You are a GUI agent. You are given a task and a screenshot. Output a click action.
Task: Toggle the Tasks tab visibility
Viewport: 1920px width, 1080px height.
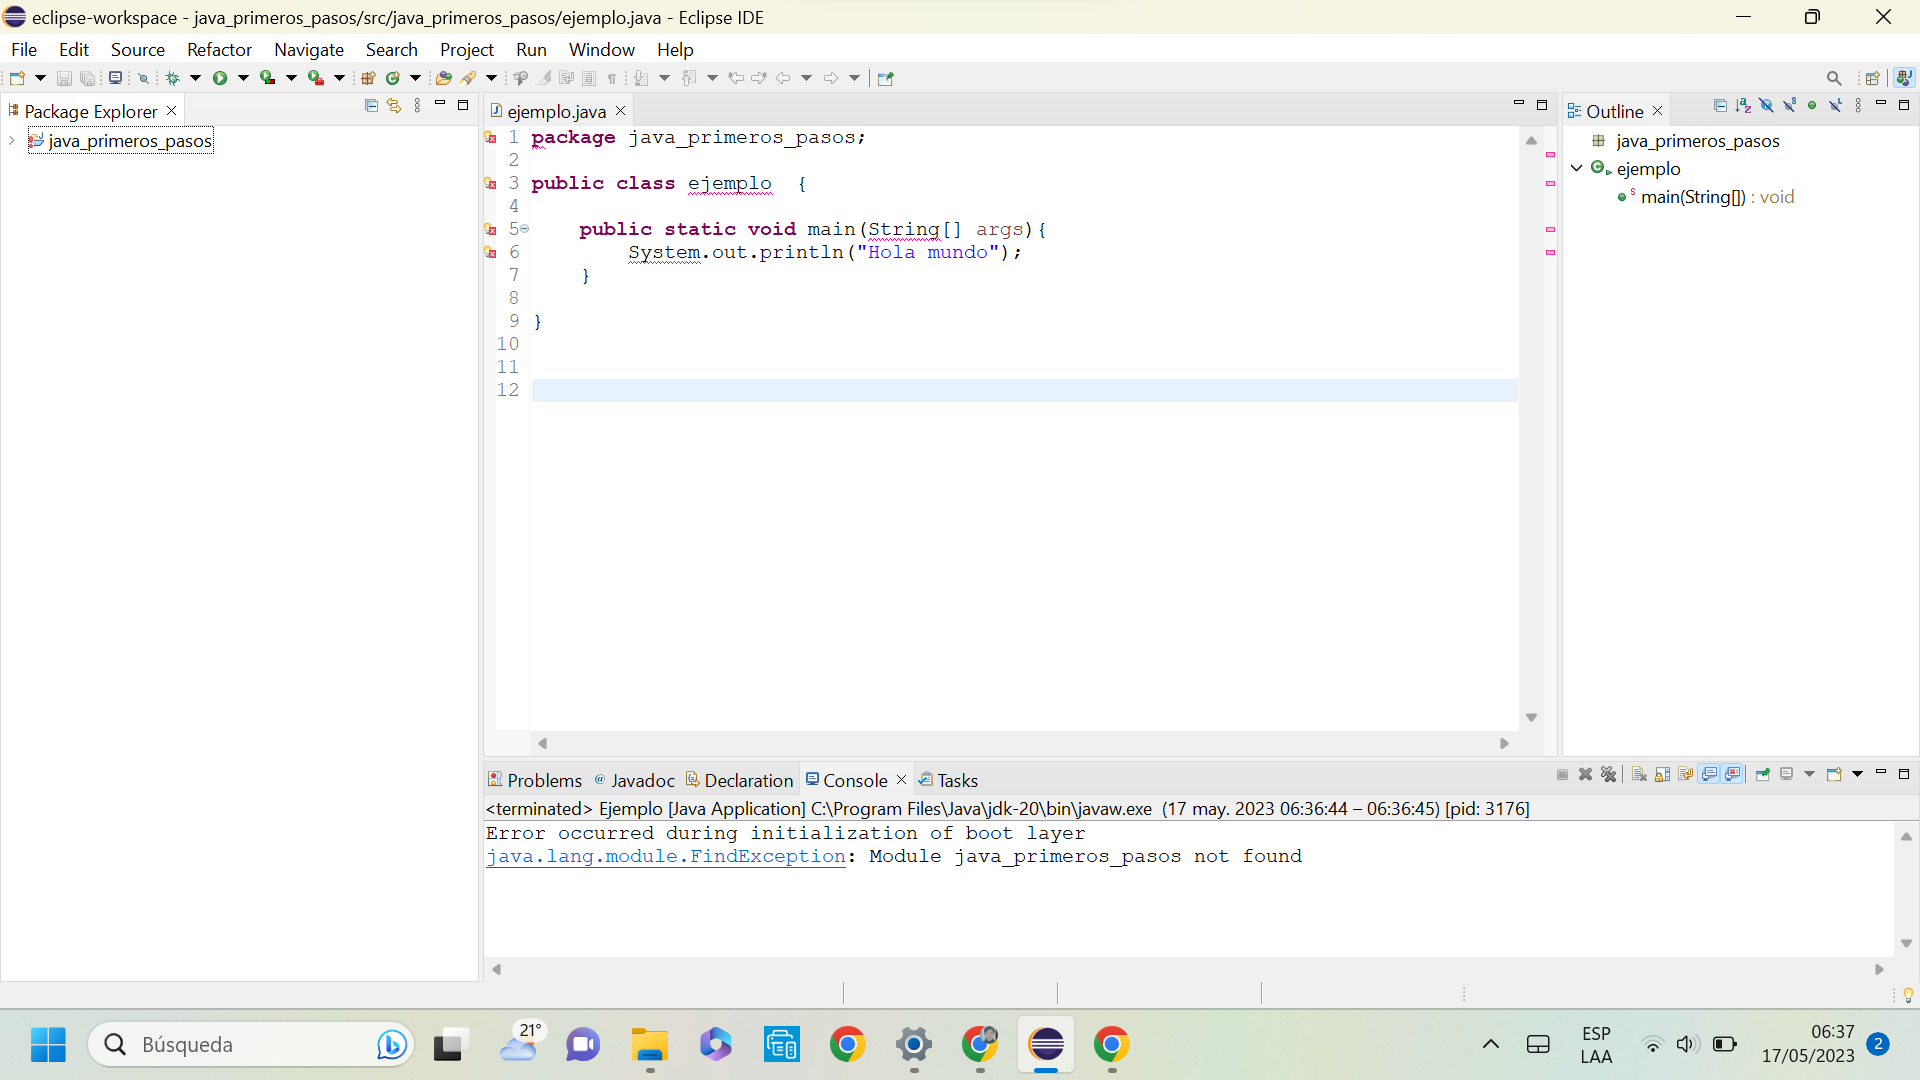(956, 779)
